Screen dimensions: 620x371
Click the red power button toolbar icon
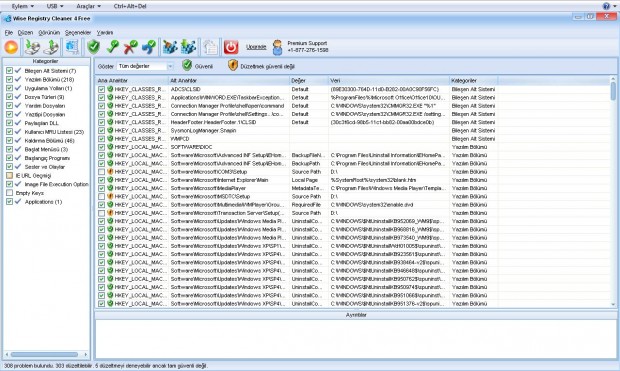[x=231, y=47]
